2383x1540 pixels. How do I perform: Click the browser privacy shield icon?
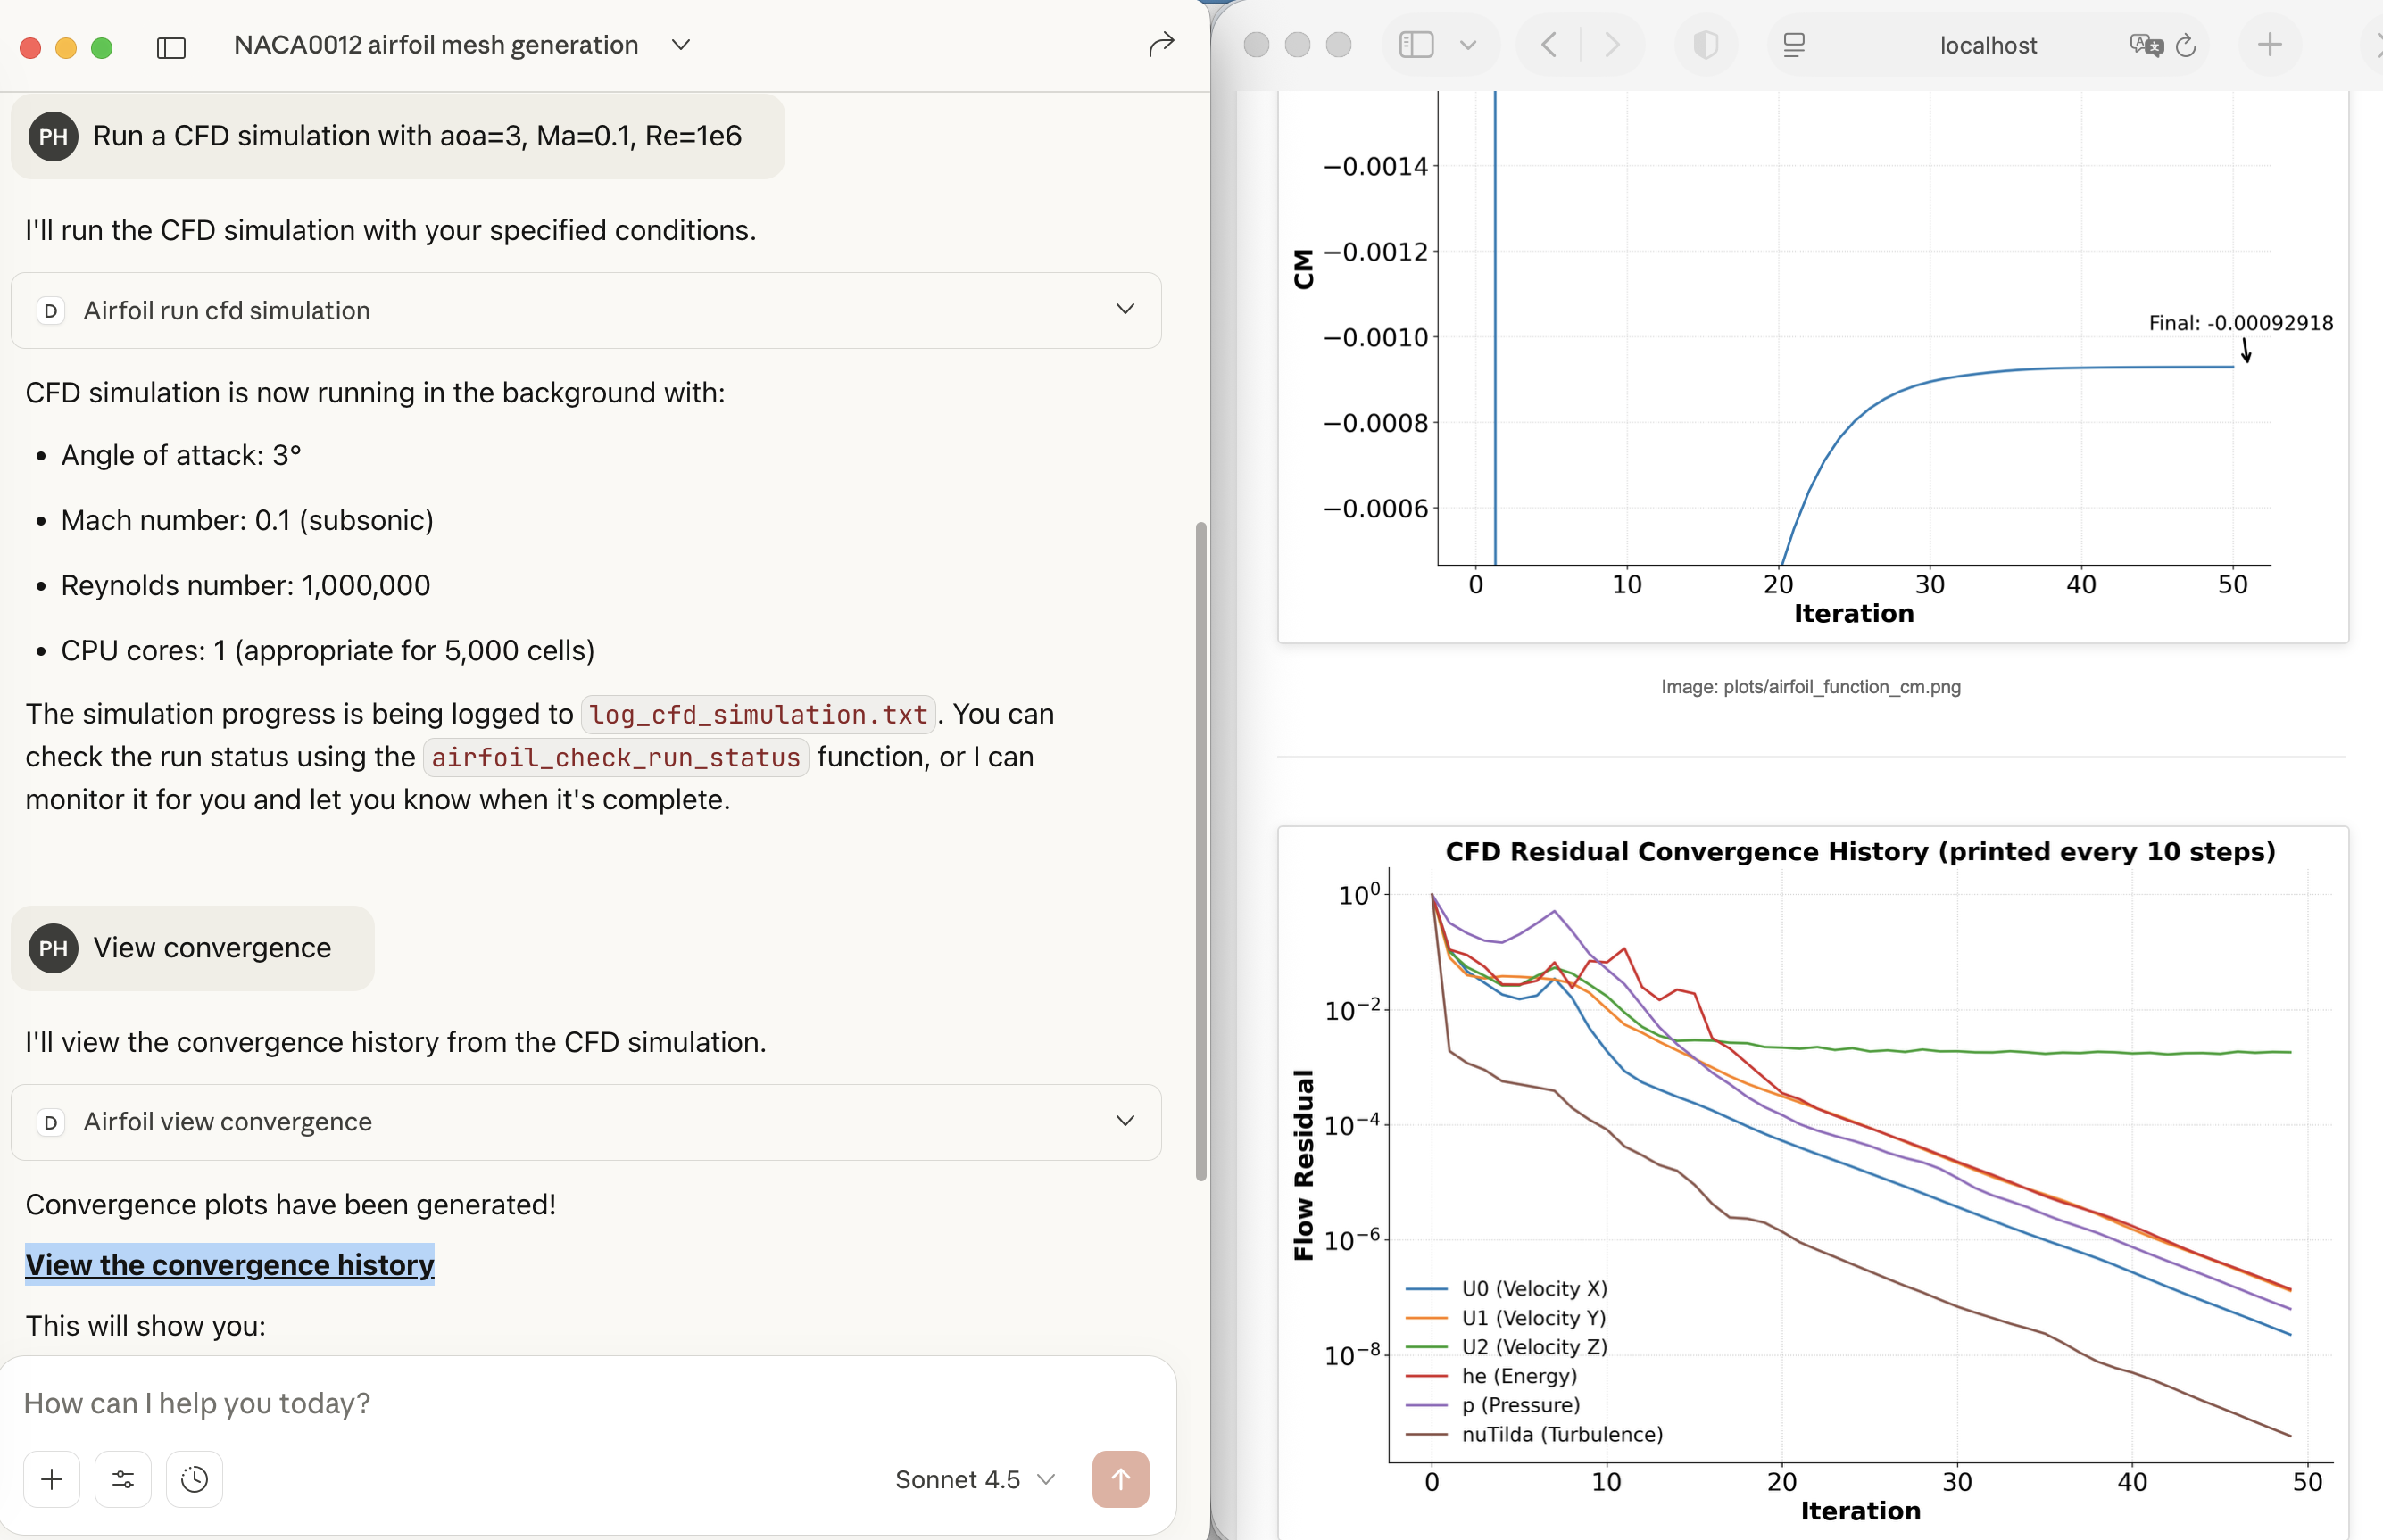(x=1705, y=45)
